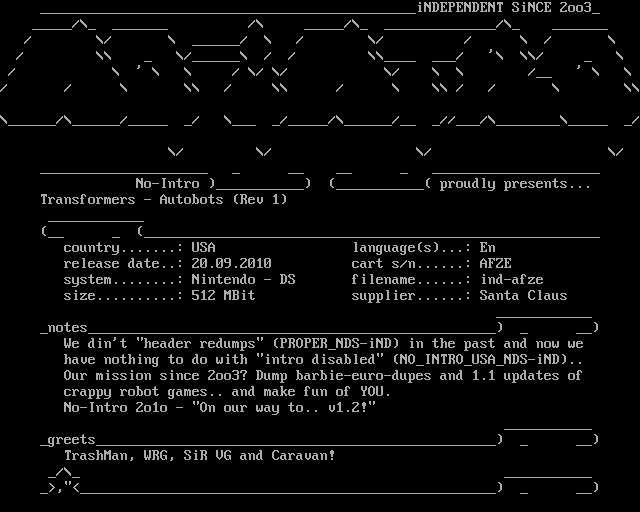Click the 'system........:' field label
640x512 pixels.
tap(123, 280)
